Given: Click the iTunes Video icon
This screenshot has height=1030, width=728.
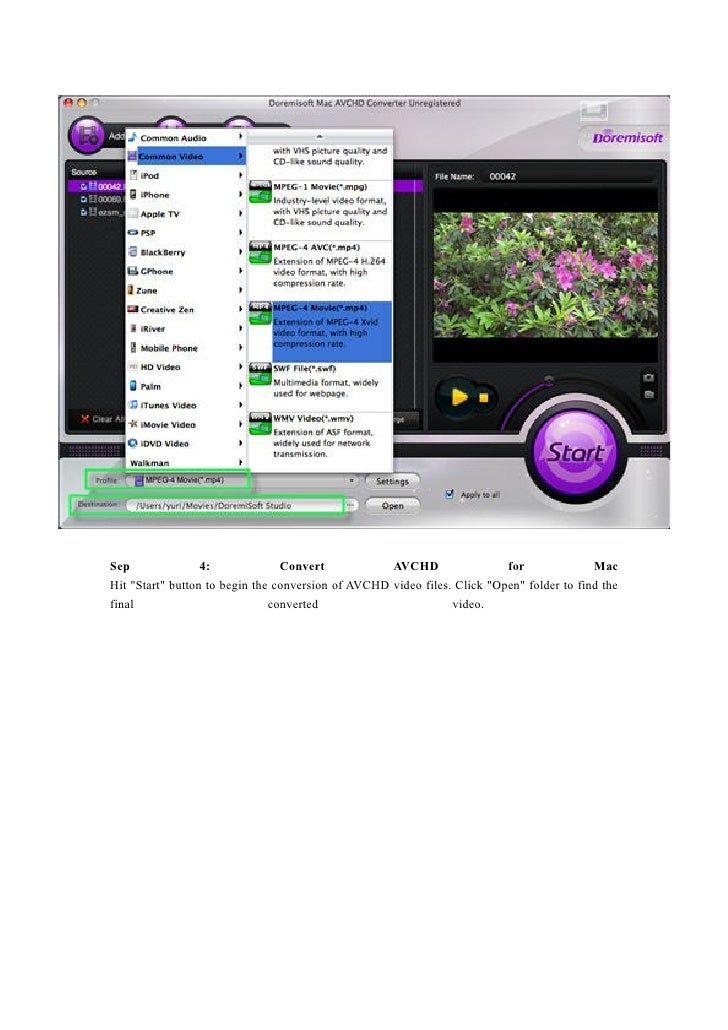Looking at the screenshot, I should tap(133, 405).
